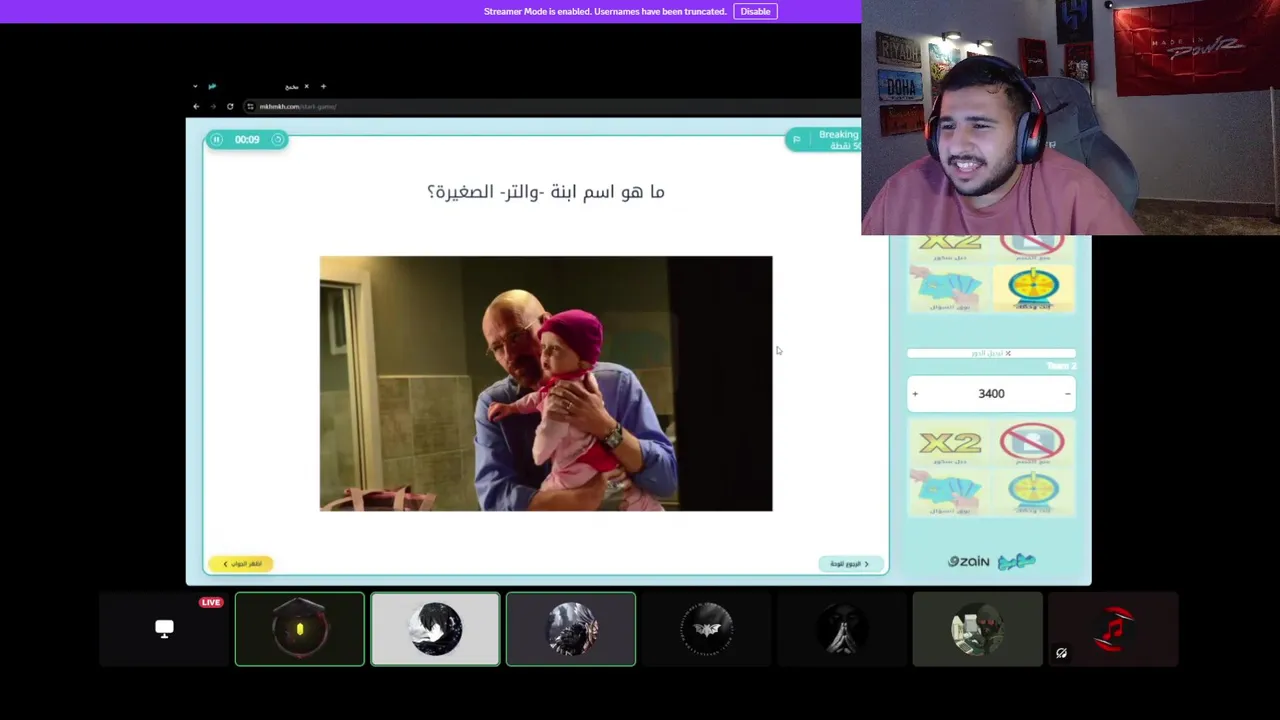Reset the question timer

278,140
